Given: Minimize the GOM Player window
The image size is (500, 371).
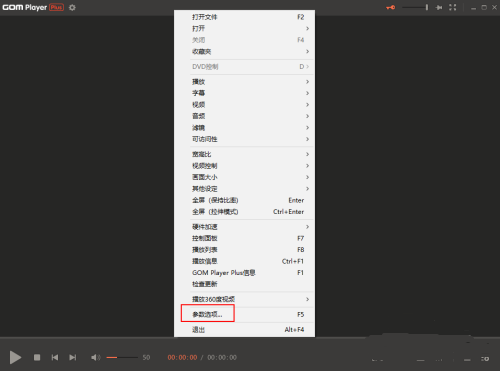Looking at the screenshot, I should click(473, 8).
